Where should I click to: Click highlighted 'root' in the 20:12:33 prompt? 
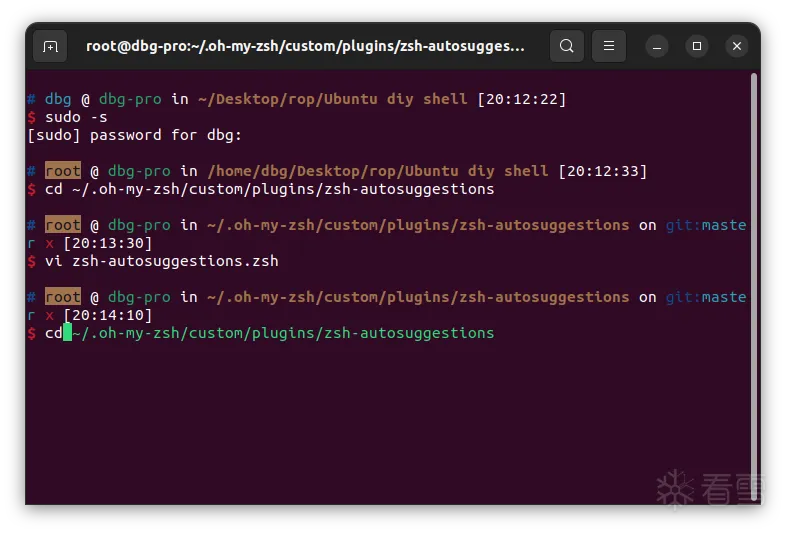(x=63, y=171)
